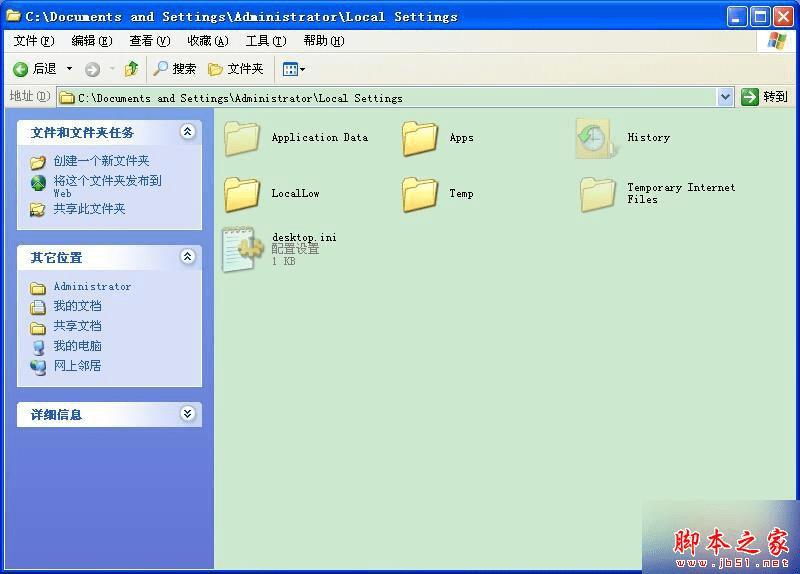This screenshot has height=574, width=800.
Task: Expand the address bar dropdown
Action: click(x=725, y=97)
